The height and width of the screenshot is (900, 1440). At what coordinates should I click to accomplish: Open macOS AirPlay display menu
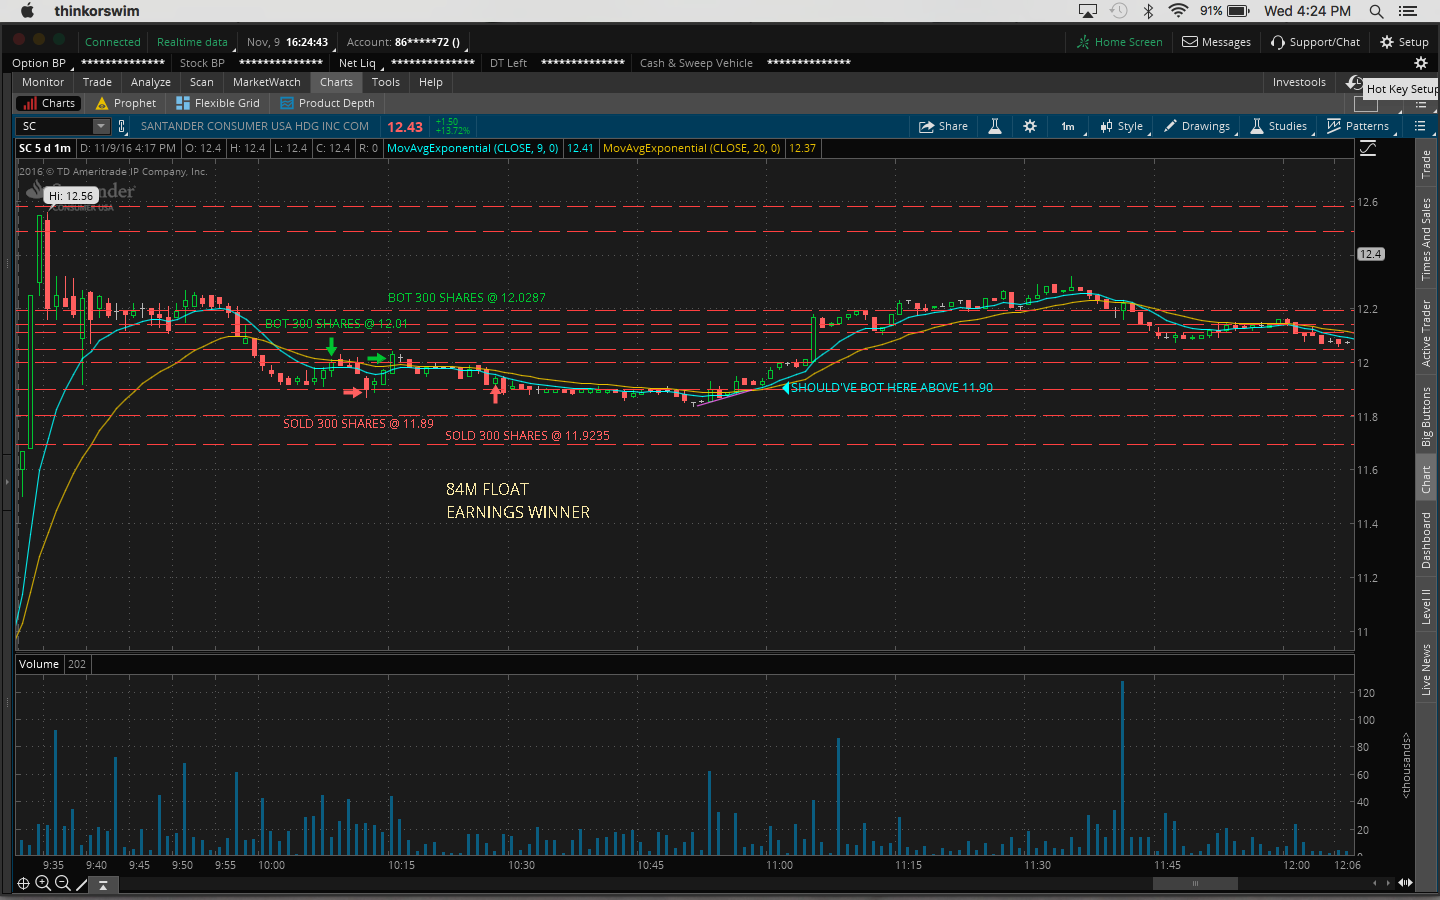pos(1088,11)
